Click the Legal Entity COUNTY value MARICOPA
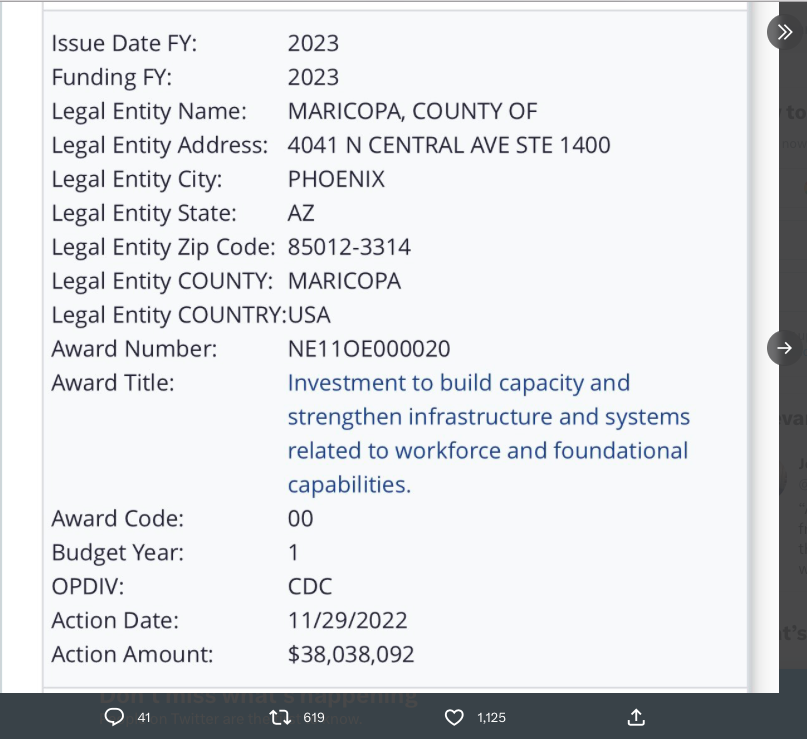 click(x=344, y=281)
